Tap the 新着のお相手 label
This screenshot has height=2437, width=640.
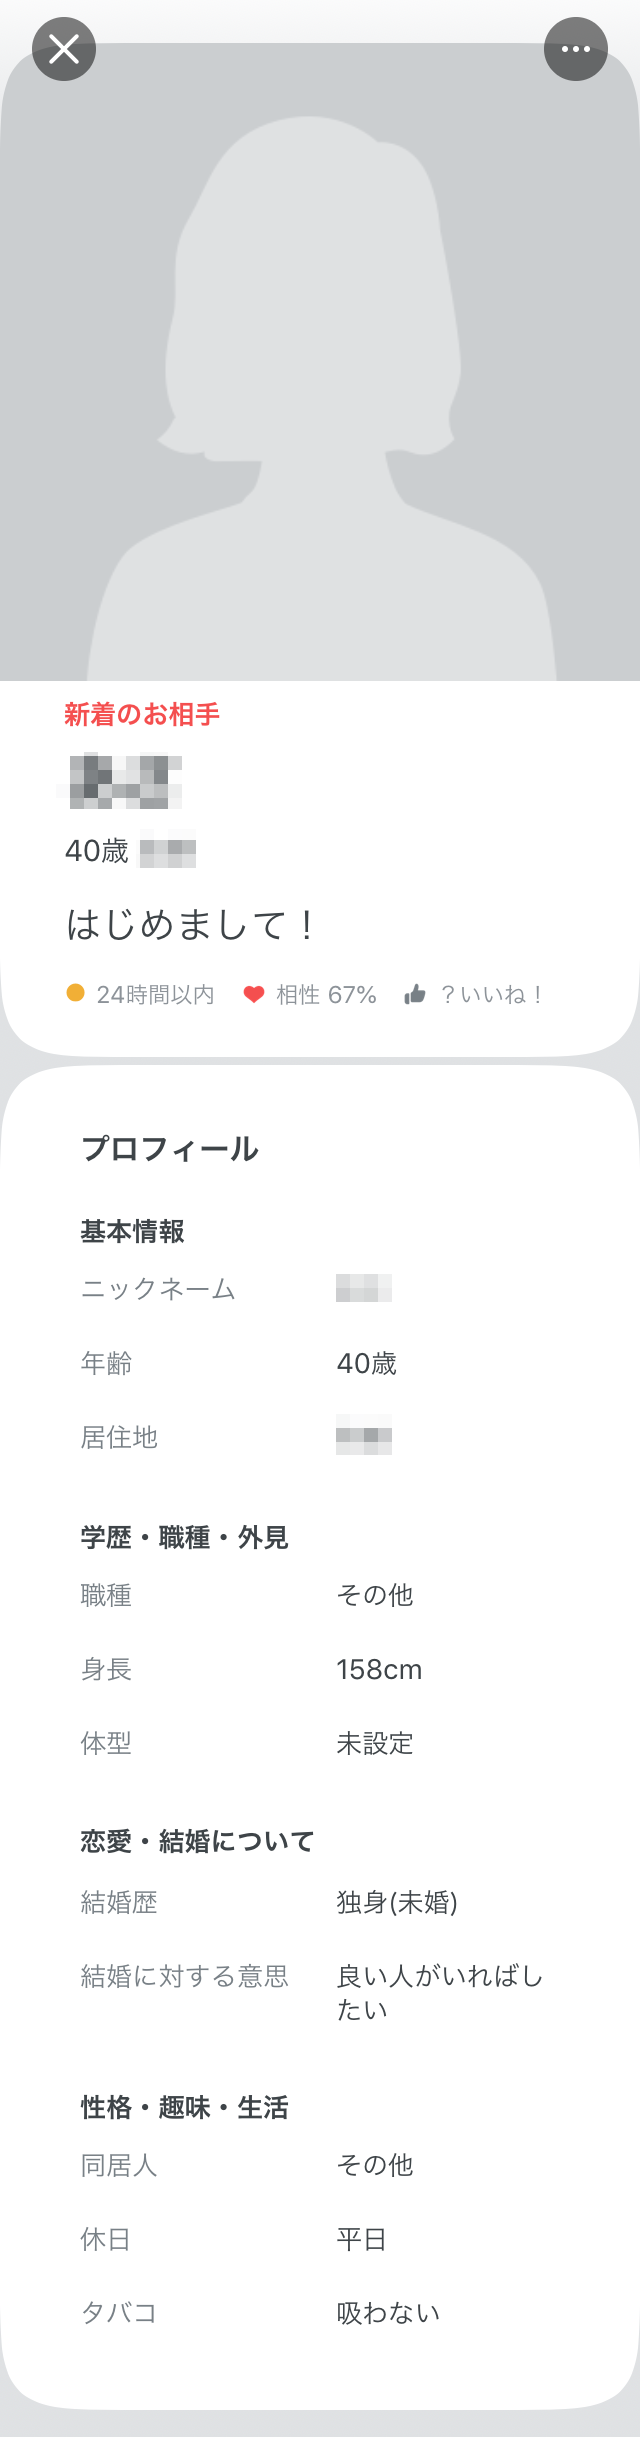click(x=142, y=714)
